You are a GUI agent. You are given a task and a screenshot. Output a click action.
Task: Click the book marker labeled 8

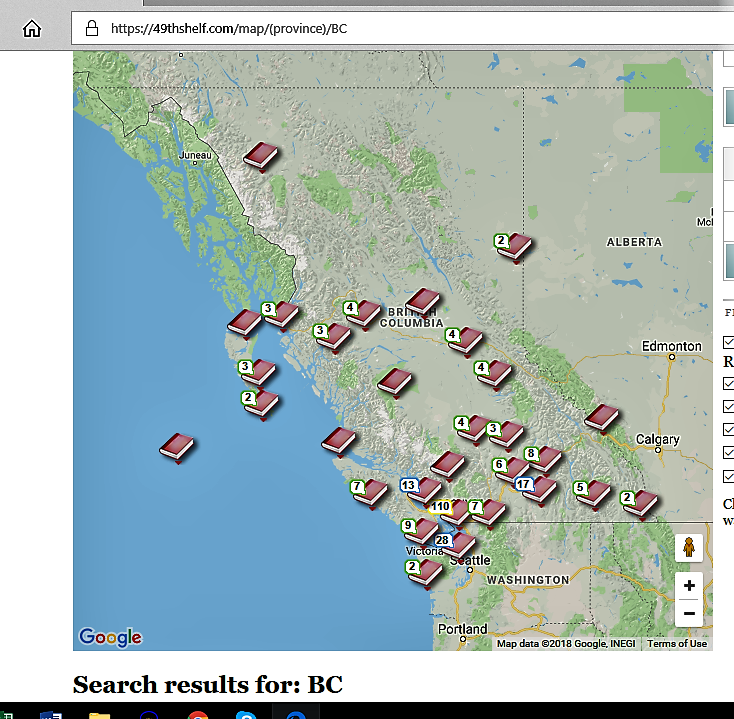click(x=544, y=458)
